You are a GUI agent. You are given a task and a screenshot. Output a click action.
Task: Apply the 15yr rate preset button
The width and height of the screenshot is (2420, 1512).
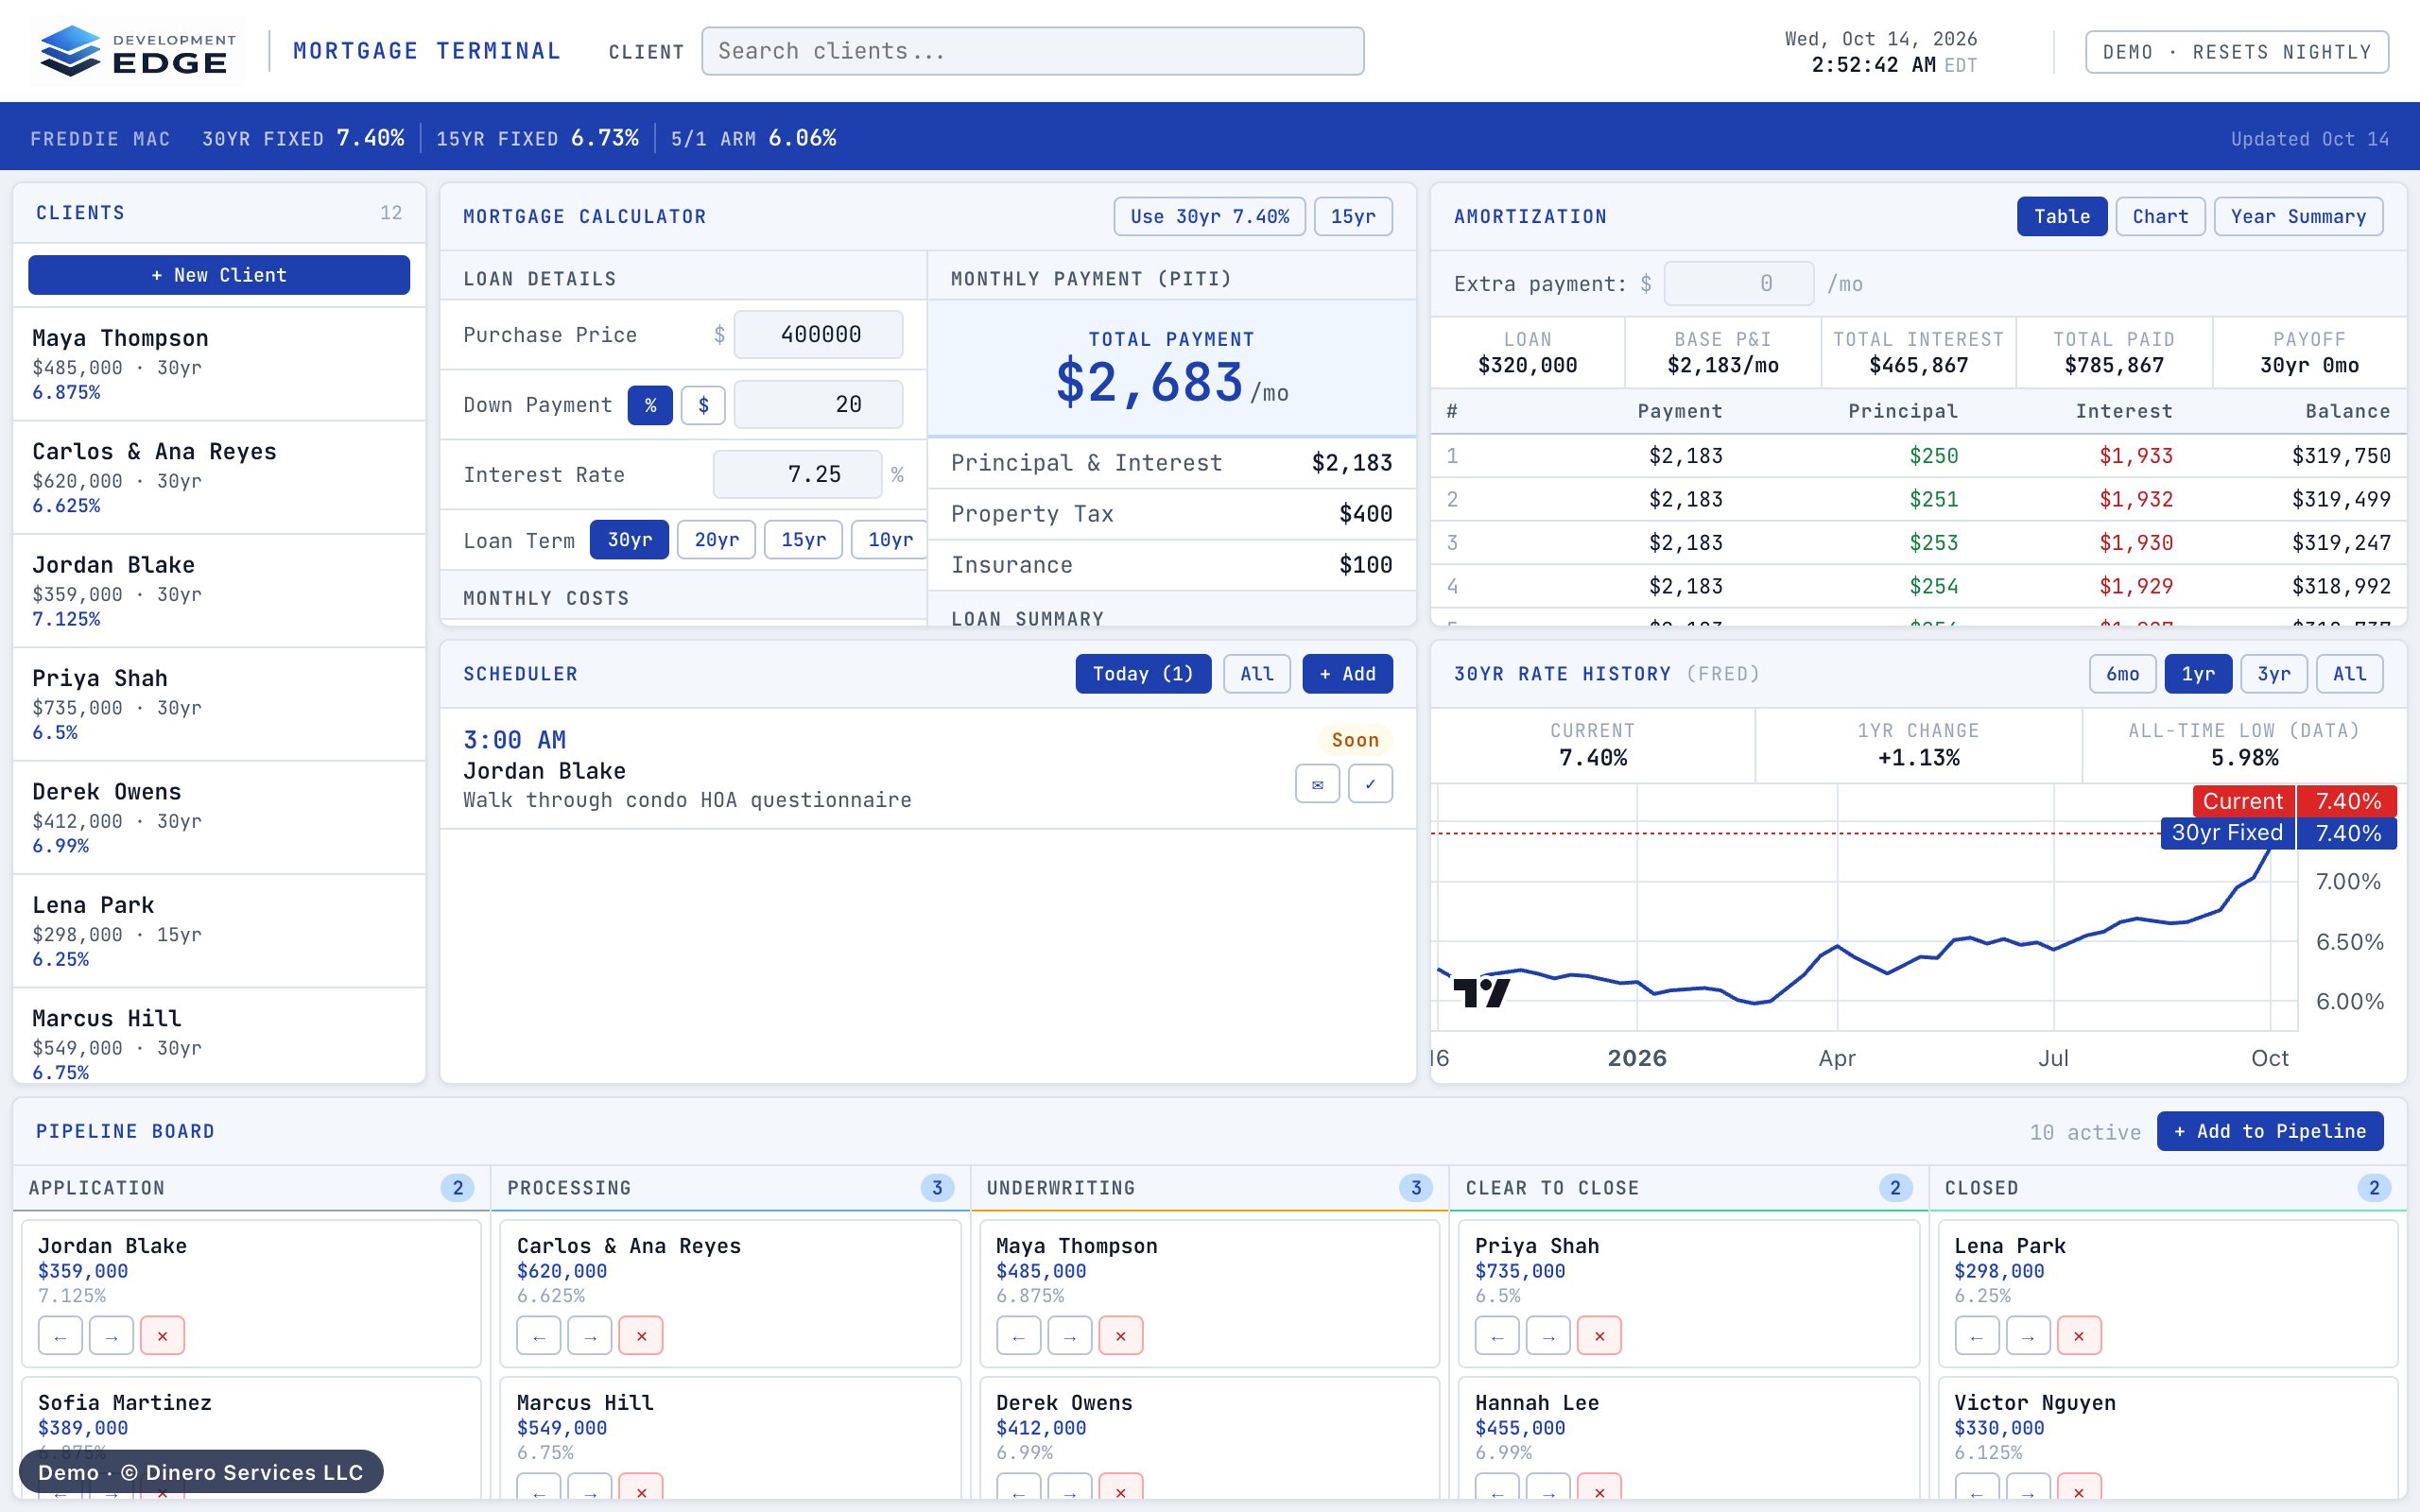click(1352, 217)
